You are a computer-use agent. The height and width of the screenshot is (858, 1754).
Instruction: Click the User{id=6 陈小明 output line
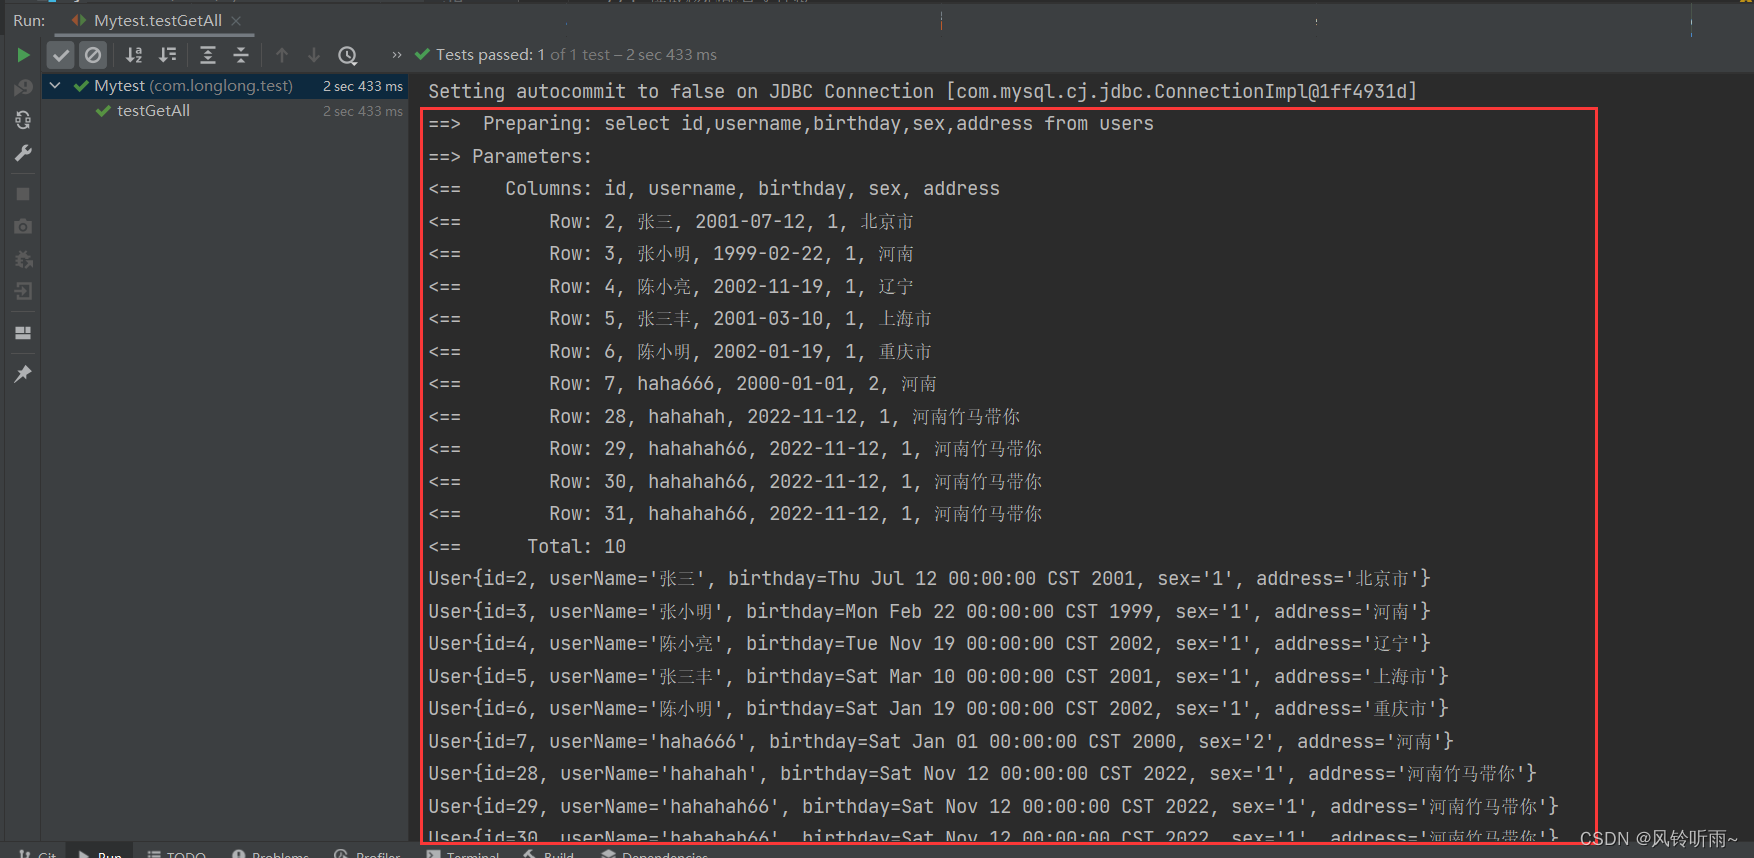938,709
